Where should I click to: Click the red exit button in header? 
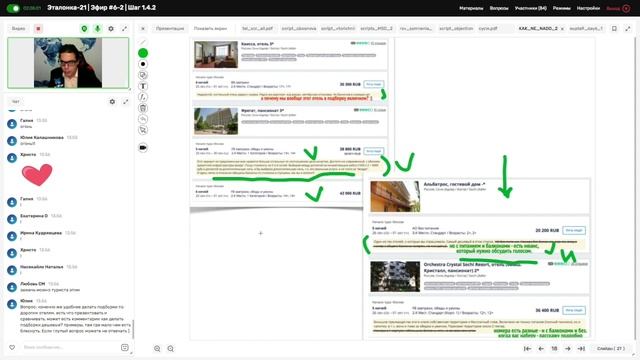[x=618, y=8]
